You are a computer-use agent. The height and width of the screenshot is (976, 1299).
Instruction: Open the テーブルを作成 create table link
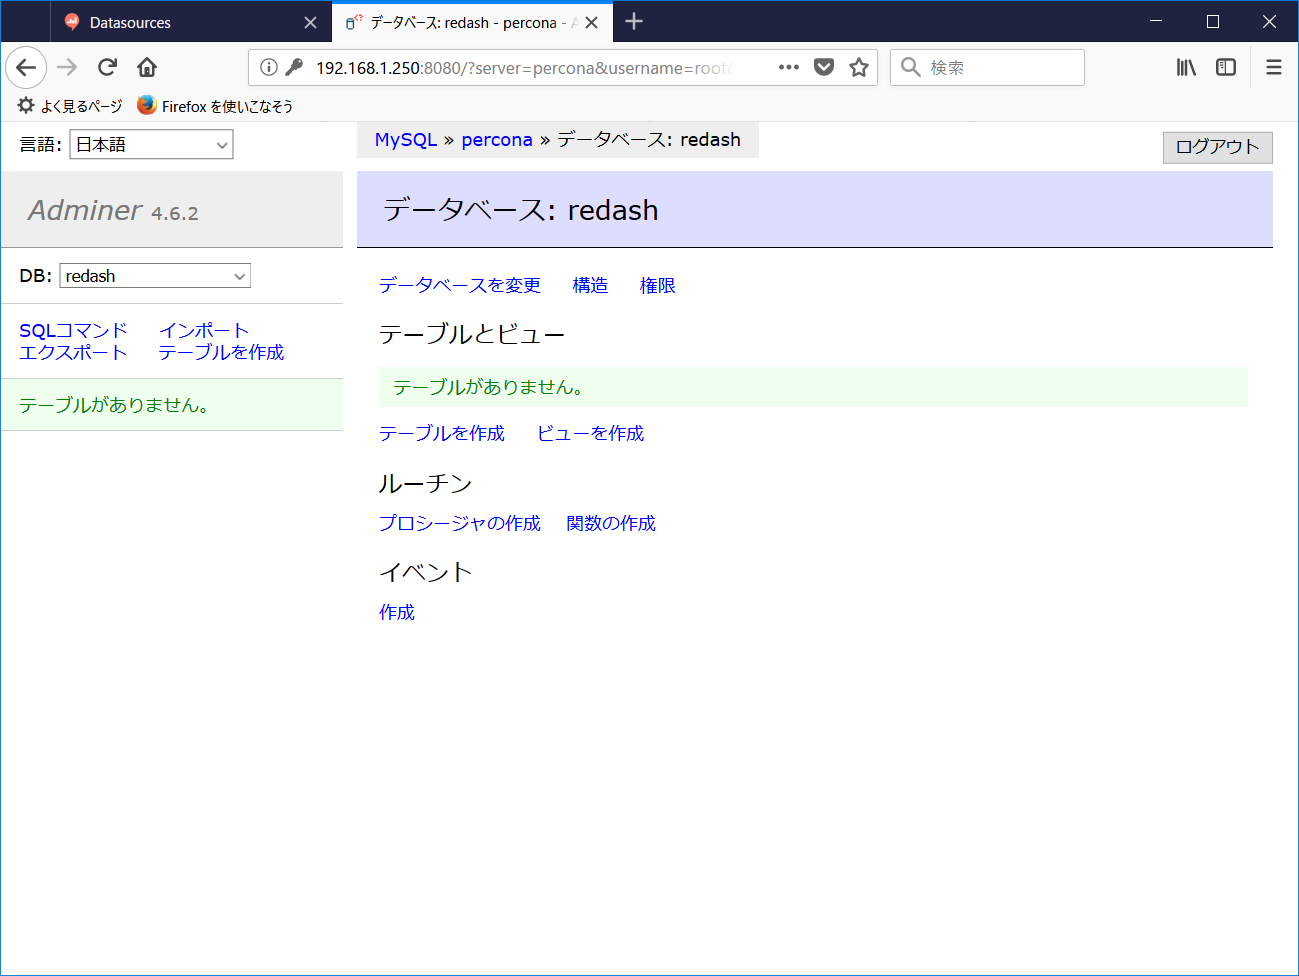click(x=441, y=433)
